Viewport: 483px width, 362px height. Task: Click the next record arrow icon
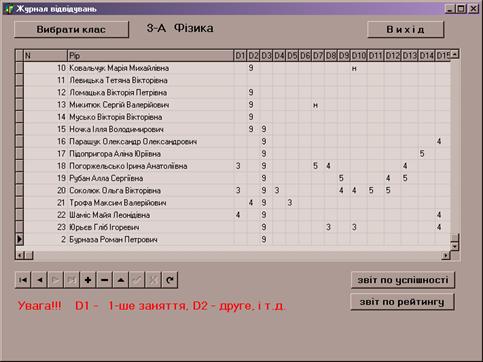click(56, 280)
